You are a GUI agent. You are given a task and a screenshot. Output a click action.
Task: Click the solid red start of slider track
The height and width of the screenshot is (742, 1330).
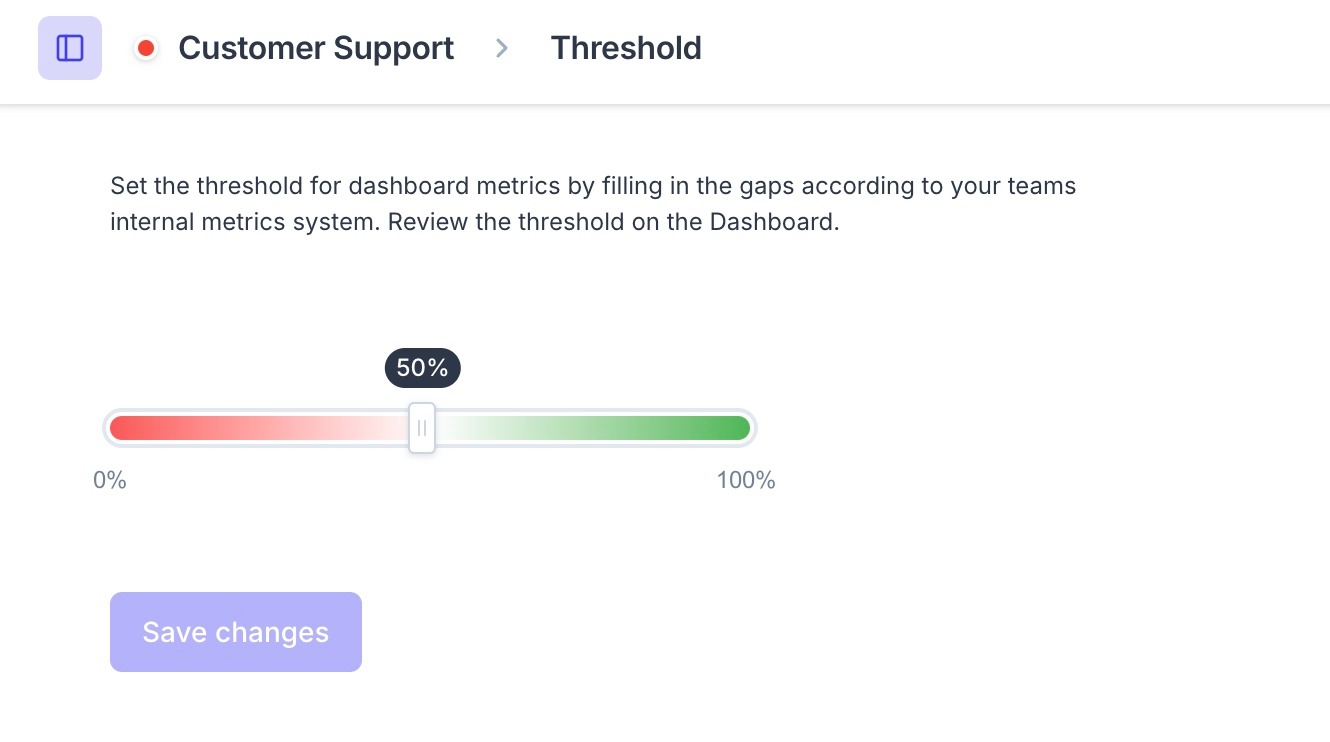click(125, 428)
